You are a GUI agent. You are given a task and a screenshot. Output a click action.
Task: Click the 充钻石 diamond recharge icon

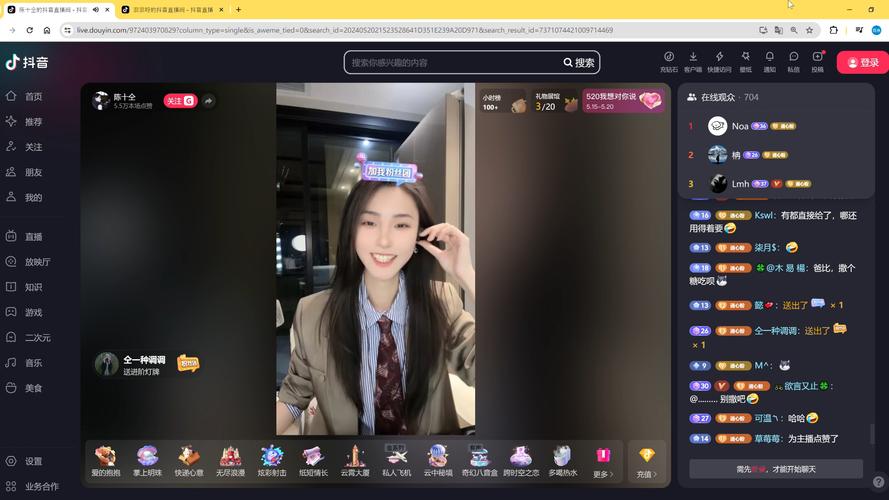coord(668,58)
